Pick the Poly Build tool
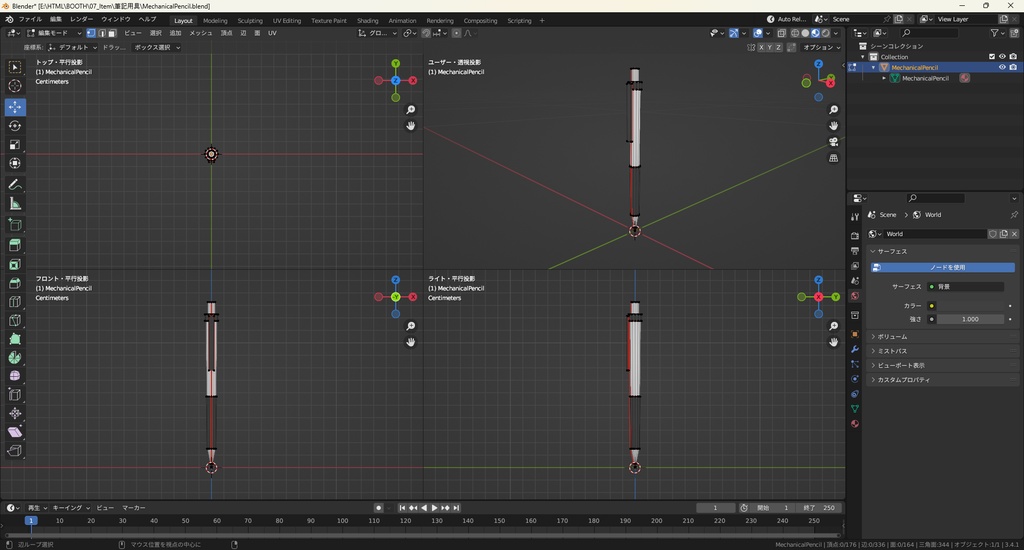This screenshot has width=1024, height=550. (x=14, y=339)
